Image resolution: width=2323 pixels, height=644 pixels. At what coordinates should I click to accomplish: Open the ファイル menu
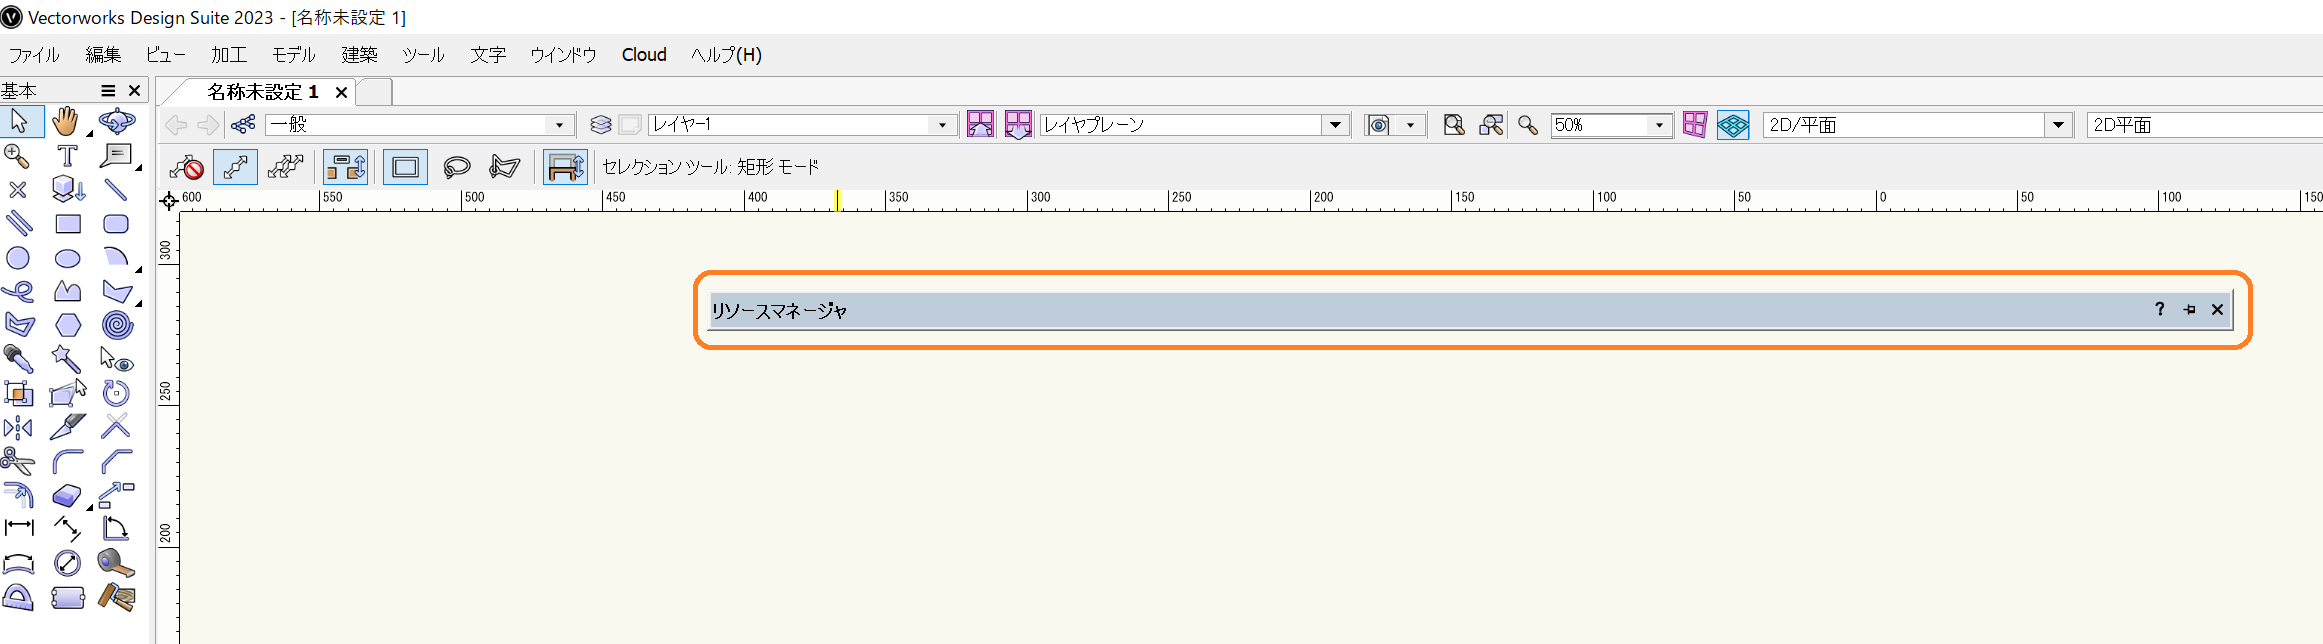point(34,55)
